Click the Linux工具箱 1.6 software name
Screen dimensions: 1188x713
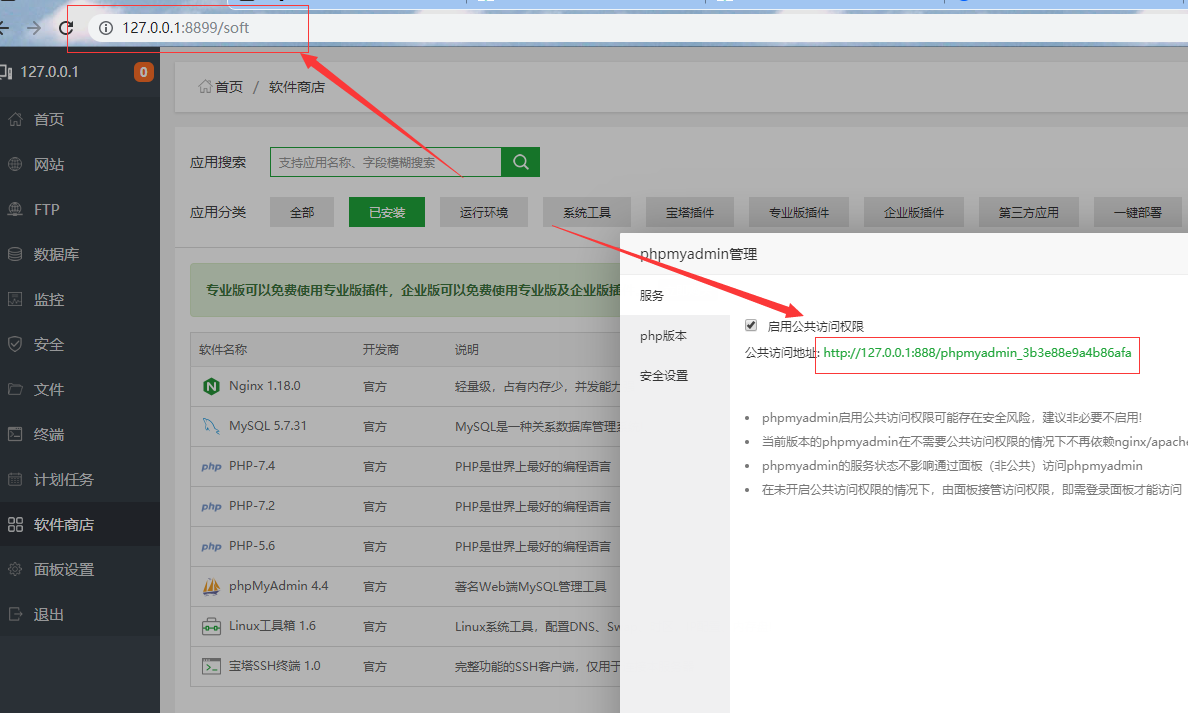272,626
